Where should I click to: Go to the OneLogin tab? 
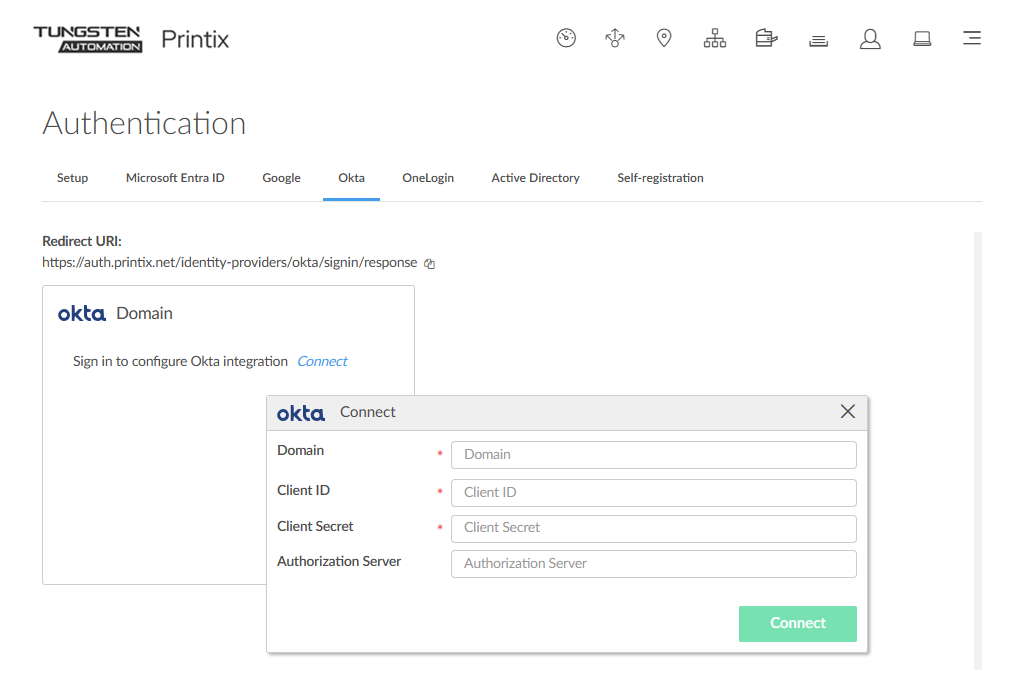click(x=428, y=178)
